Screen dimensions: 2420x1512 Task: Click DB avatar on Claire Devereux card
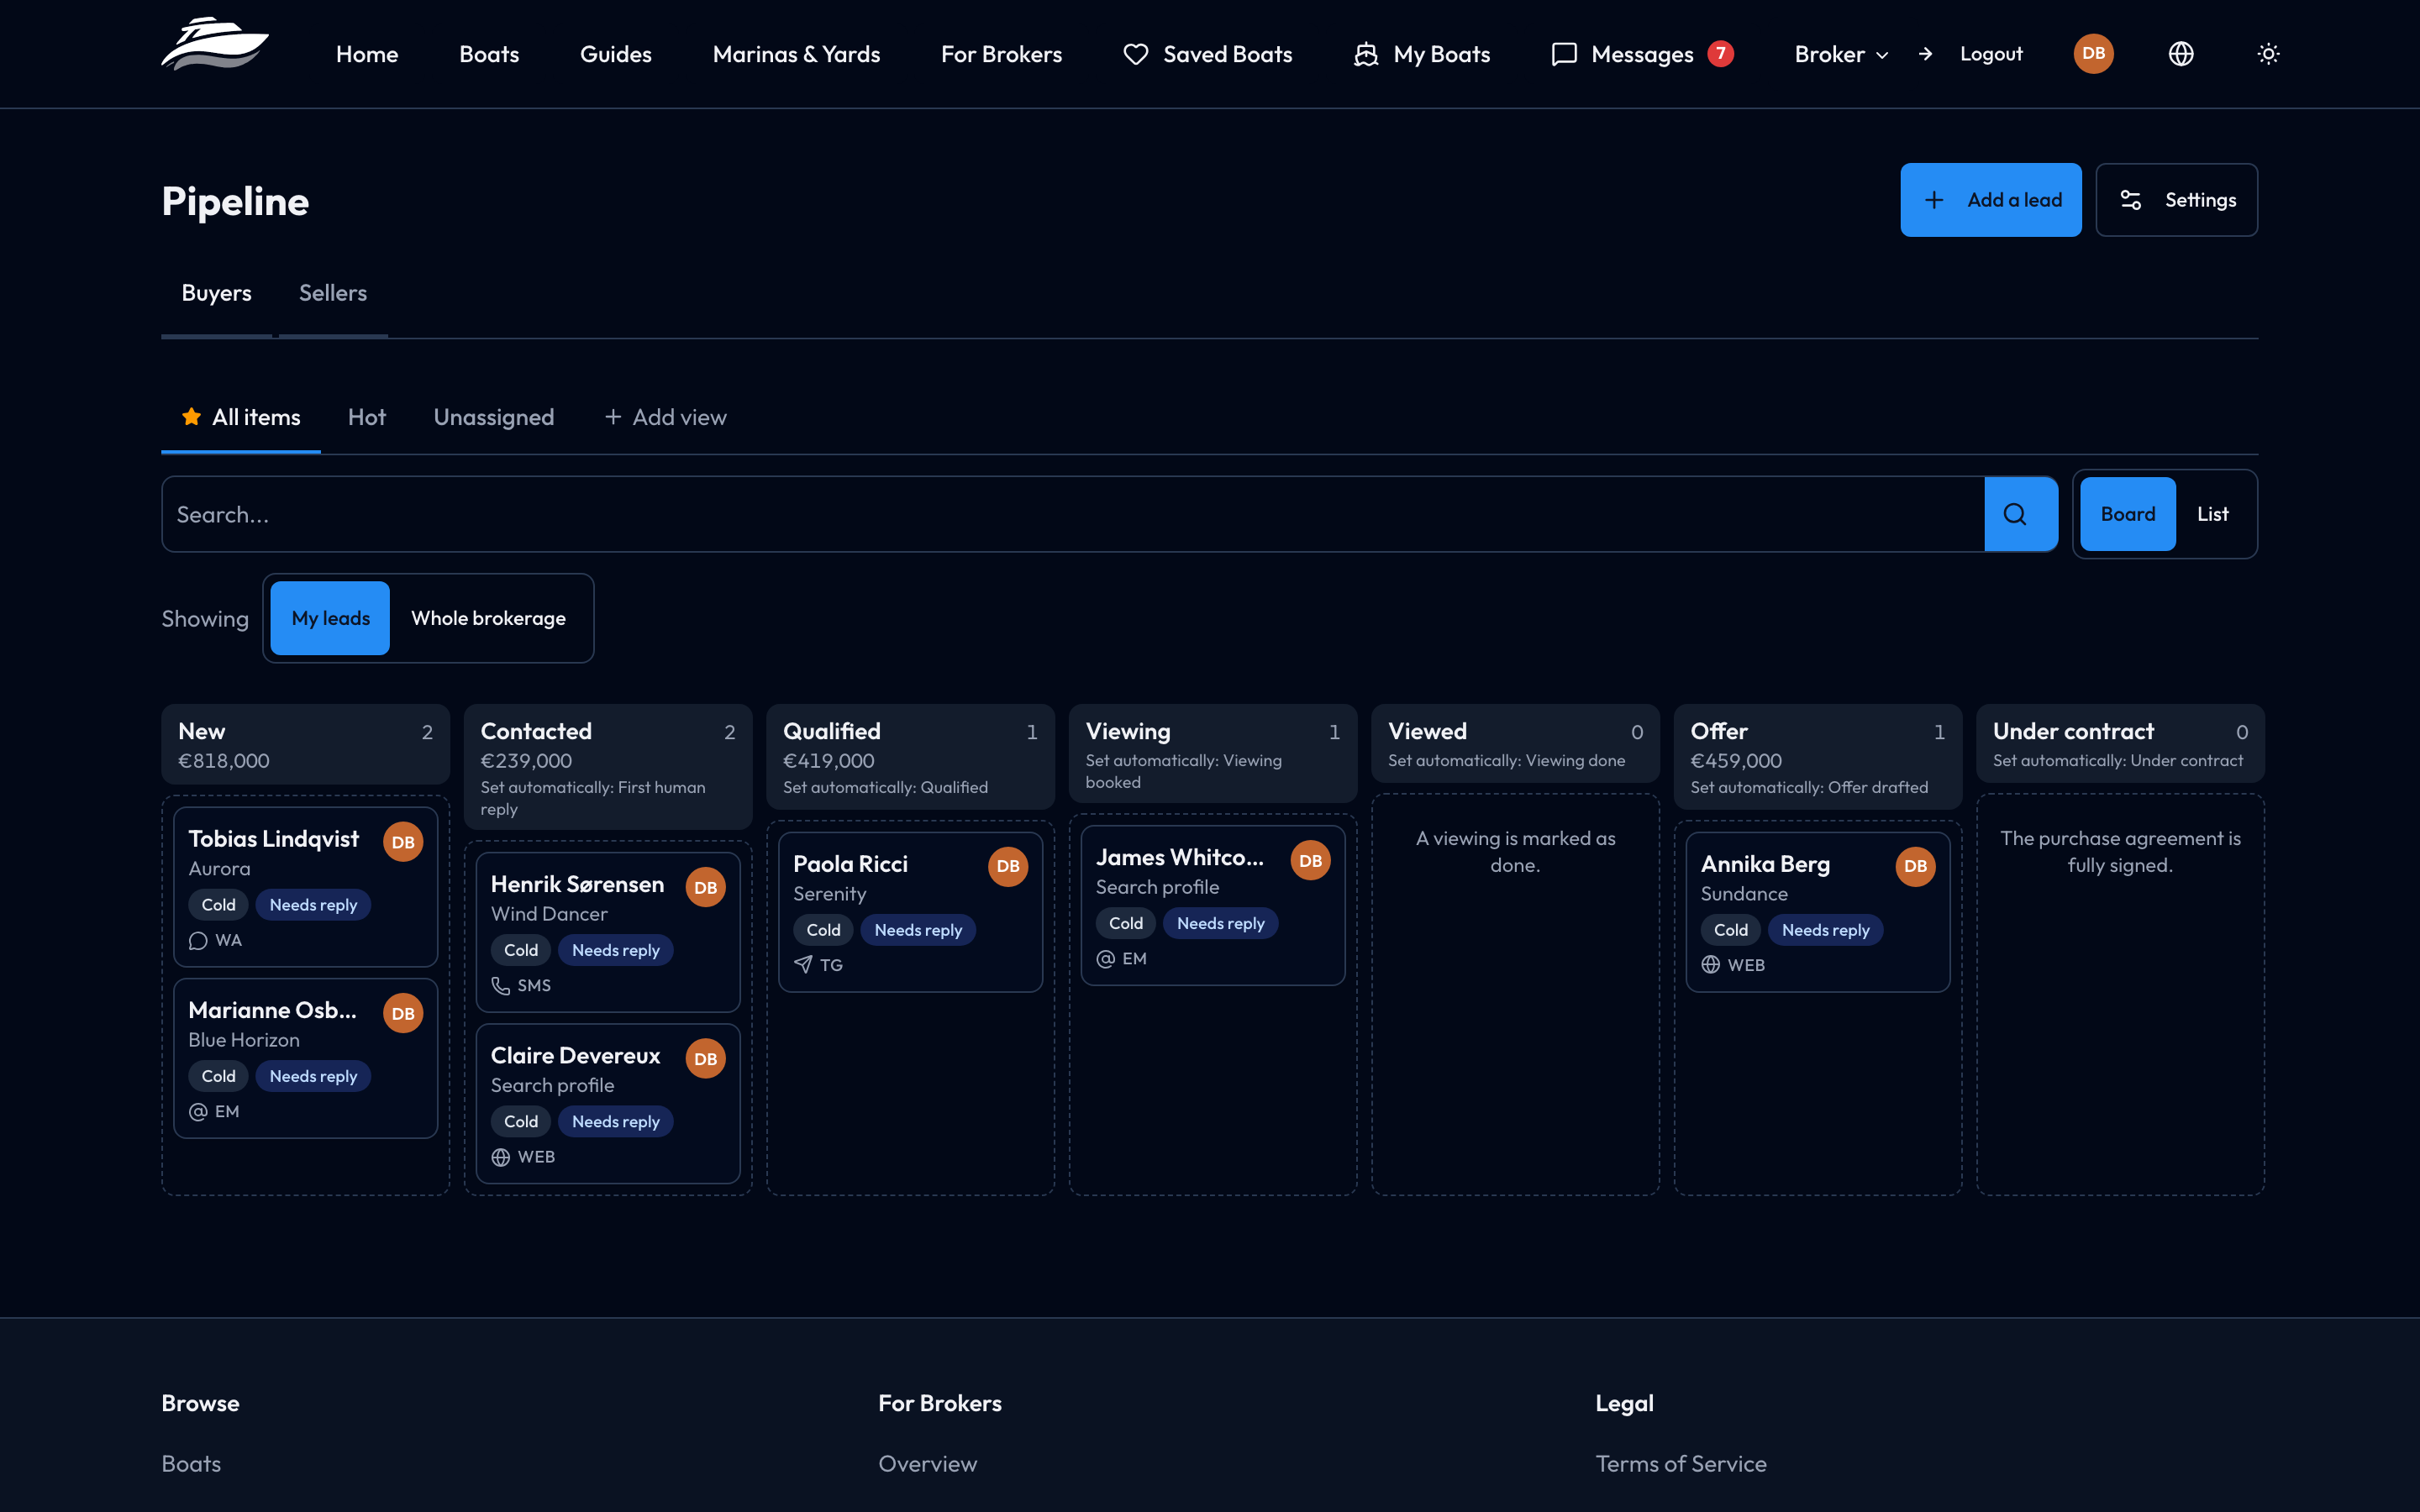(x=705, y=1058)
